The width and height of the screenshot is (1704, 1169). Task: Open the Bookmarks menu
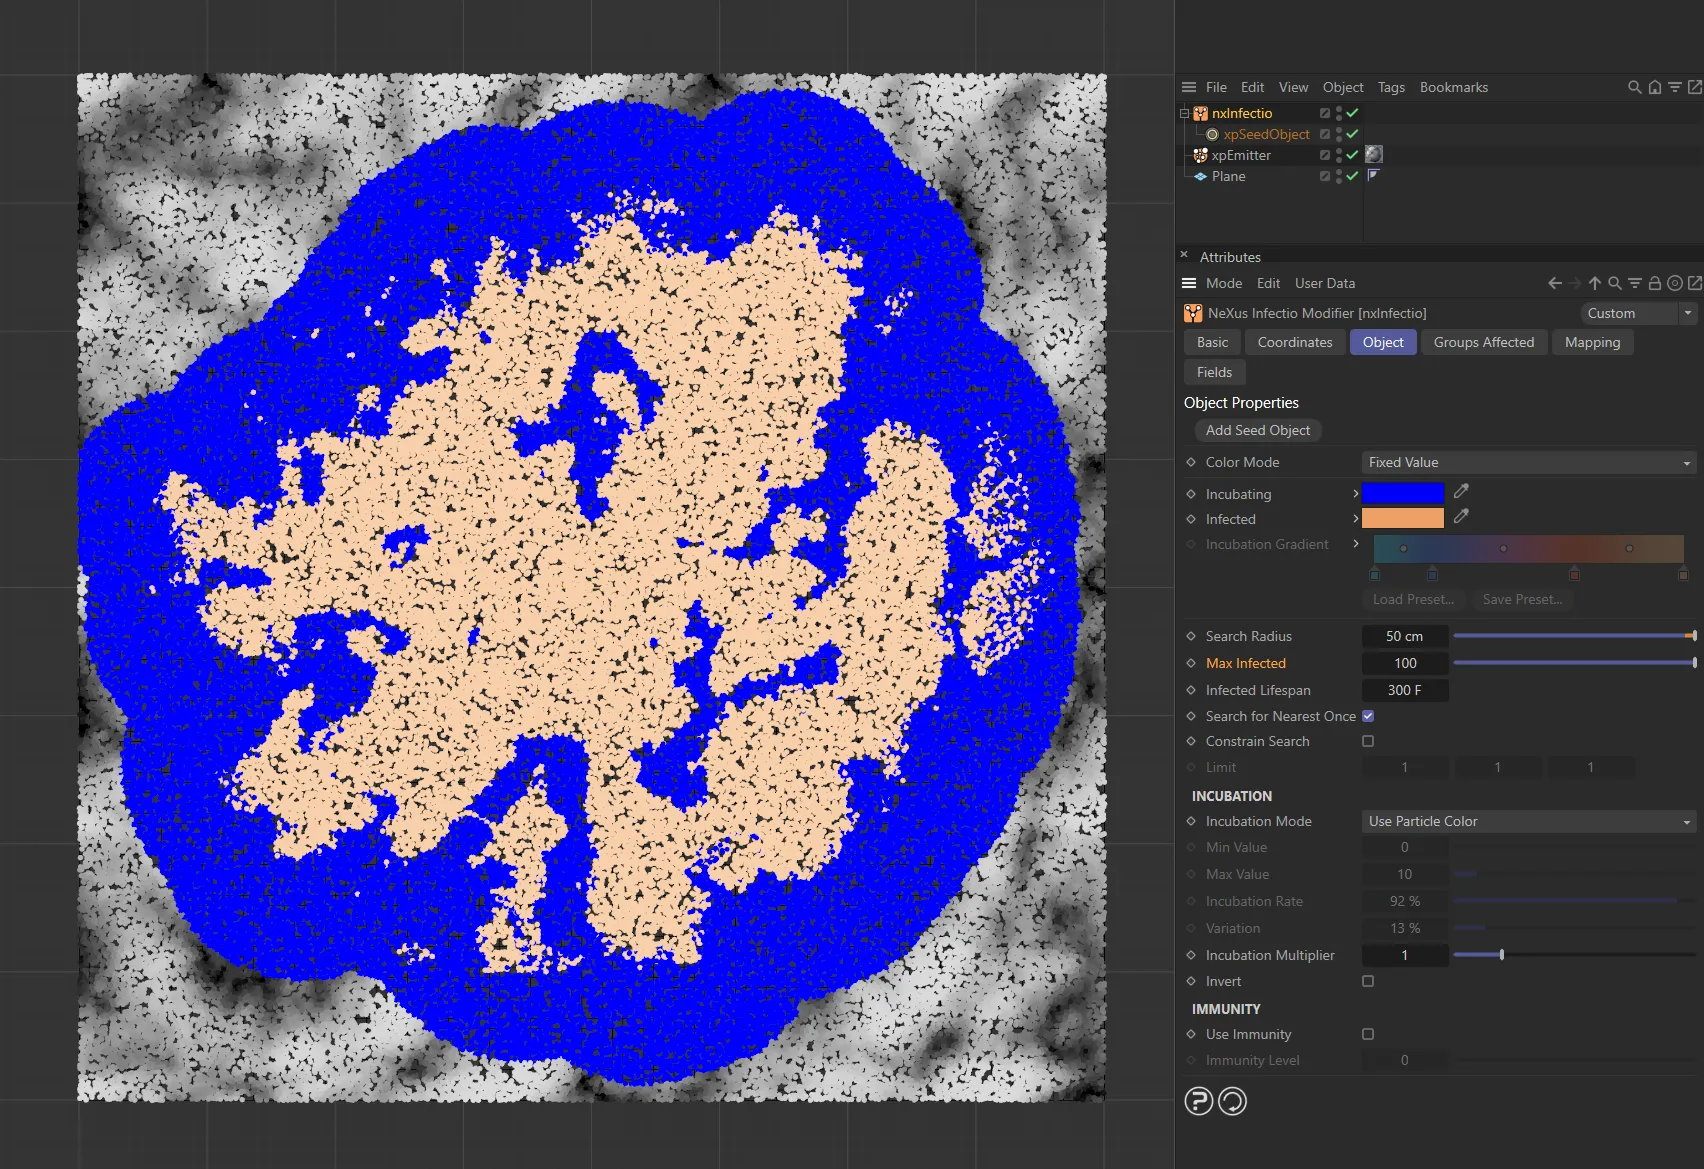click(x=1454, y=87)
